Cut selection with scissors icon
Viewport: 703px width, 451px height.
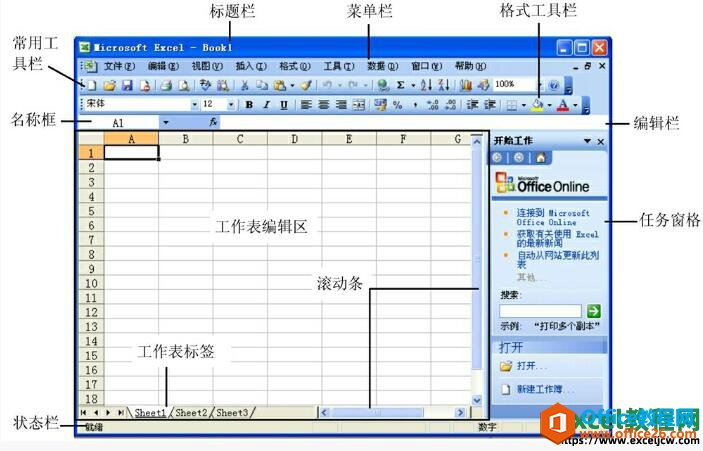245,85
